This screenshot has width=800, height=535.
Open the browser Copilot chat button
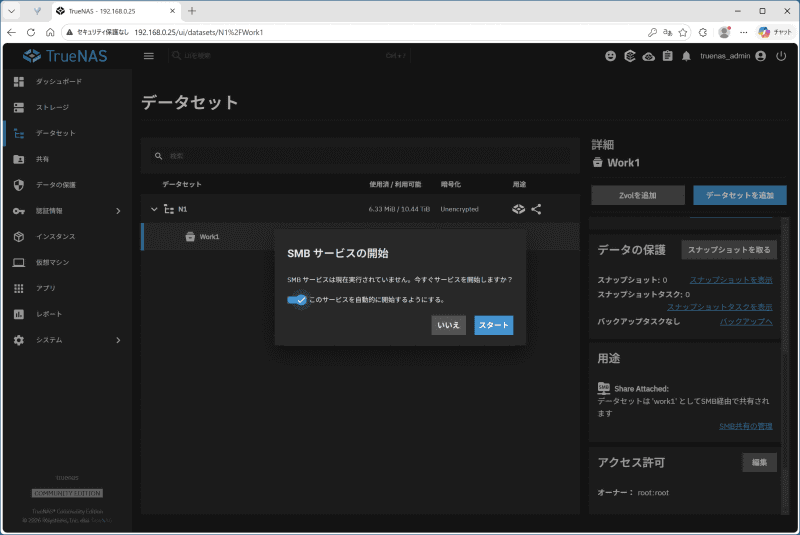click(775, 32)
